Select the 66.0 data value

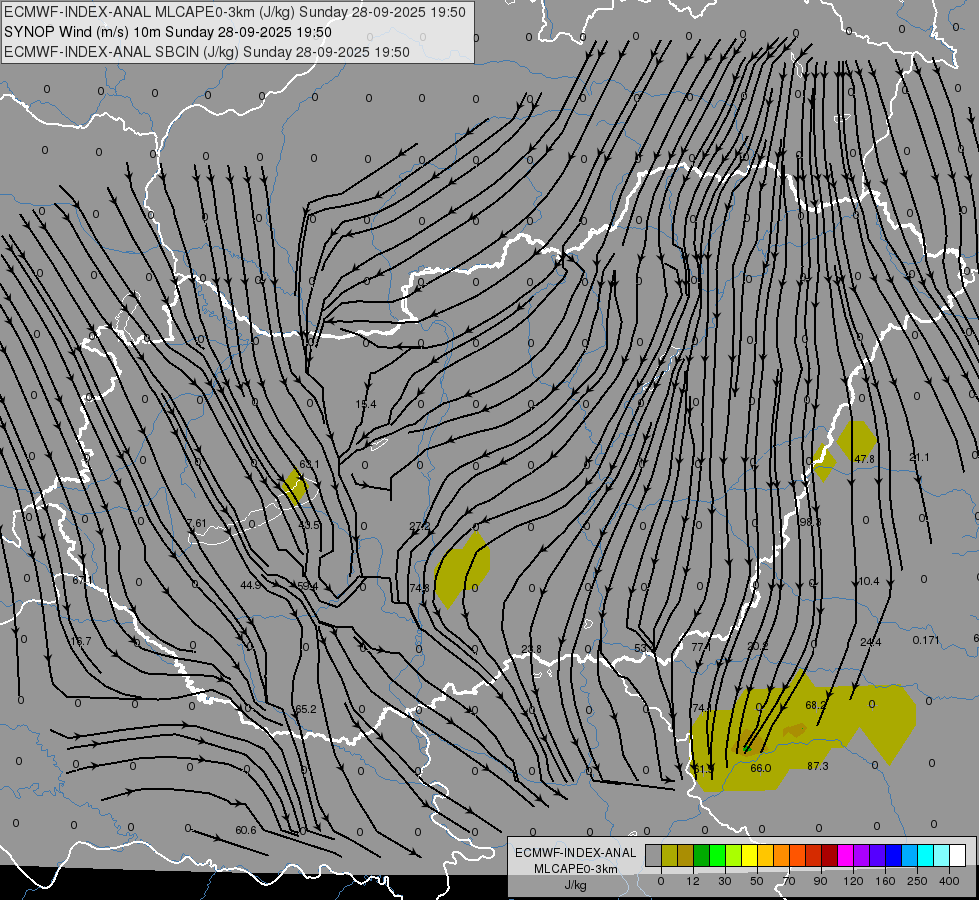click(760, 768)
